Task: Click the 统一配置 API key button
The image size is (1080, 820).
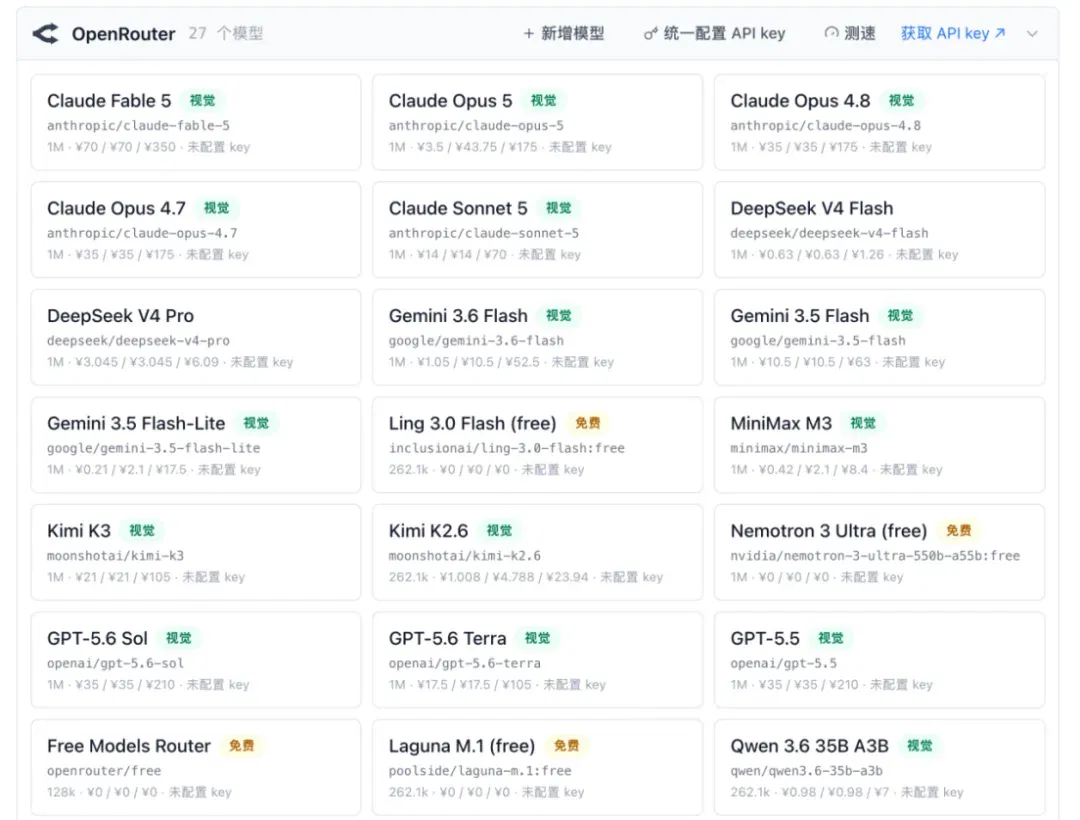Action: tap(714, 33)
